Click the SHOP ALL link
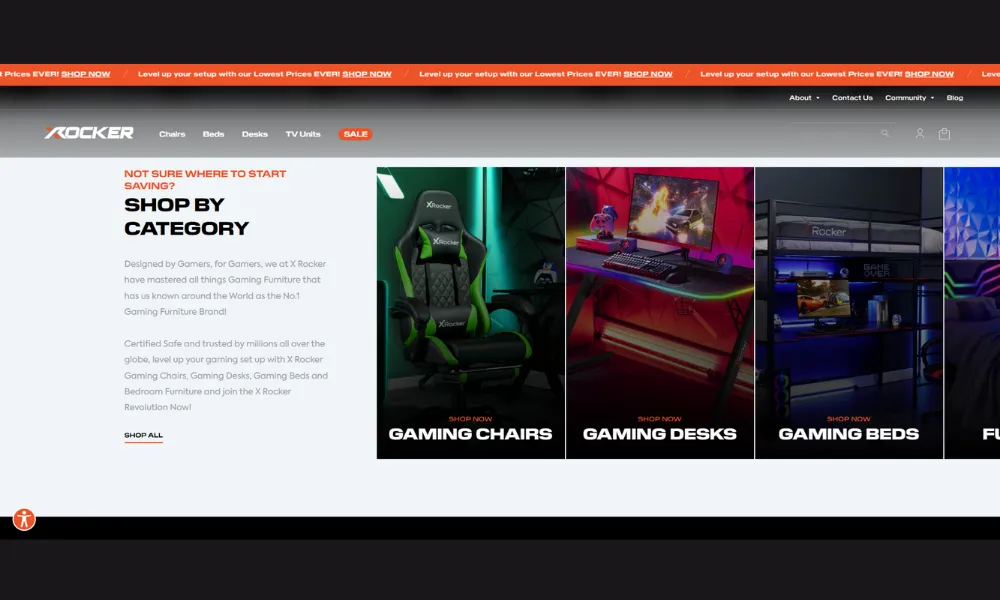1000x600 pixels. pyautogui.click(x=143, y=436)
